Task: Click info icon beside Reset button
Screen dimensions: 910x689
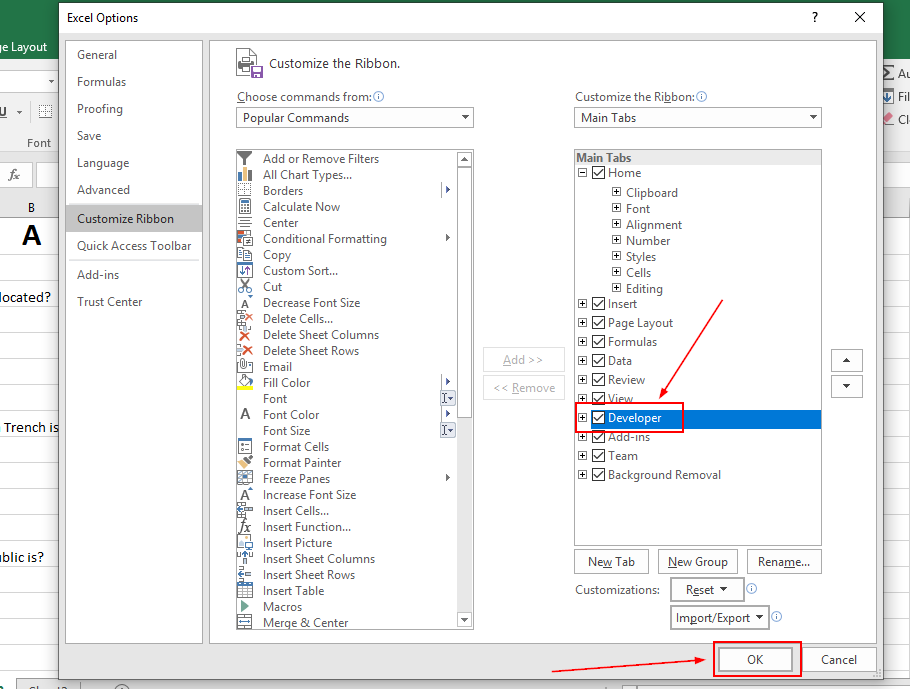Action: pos(752,589)
